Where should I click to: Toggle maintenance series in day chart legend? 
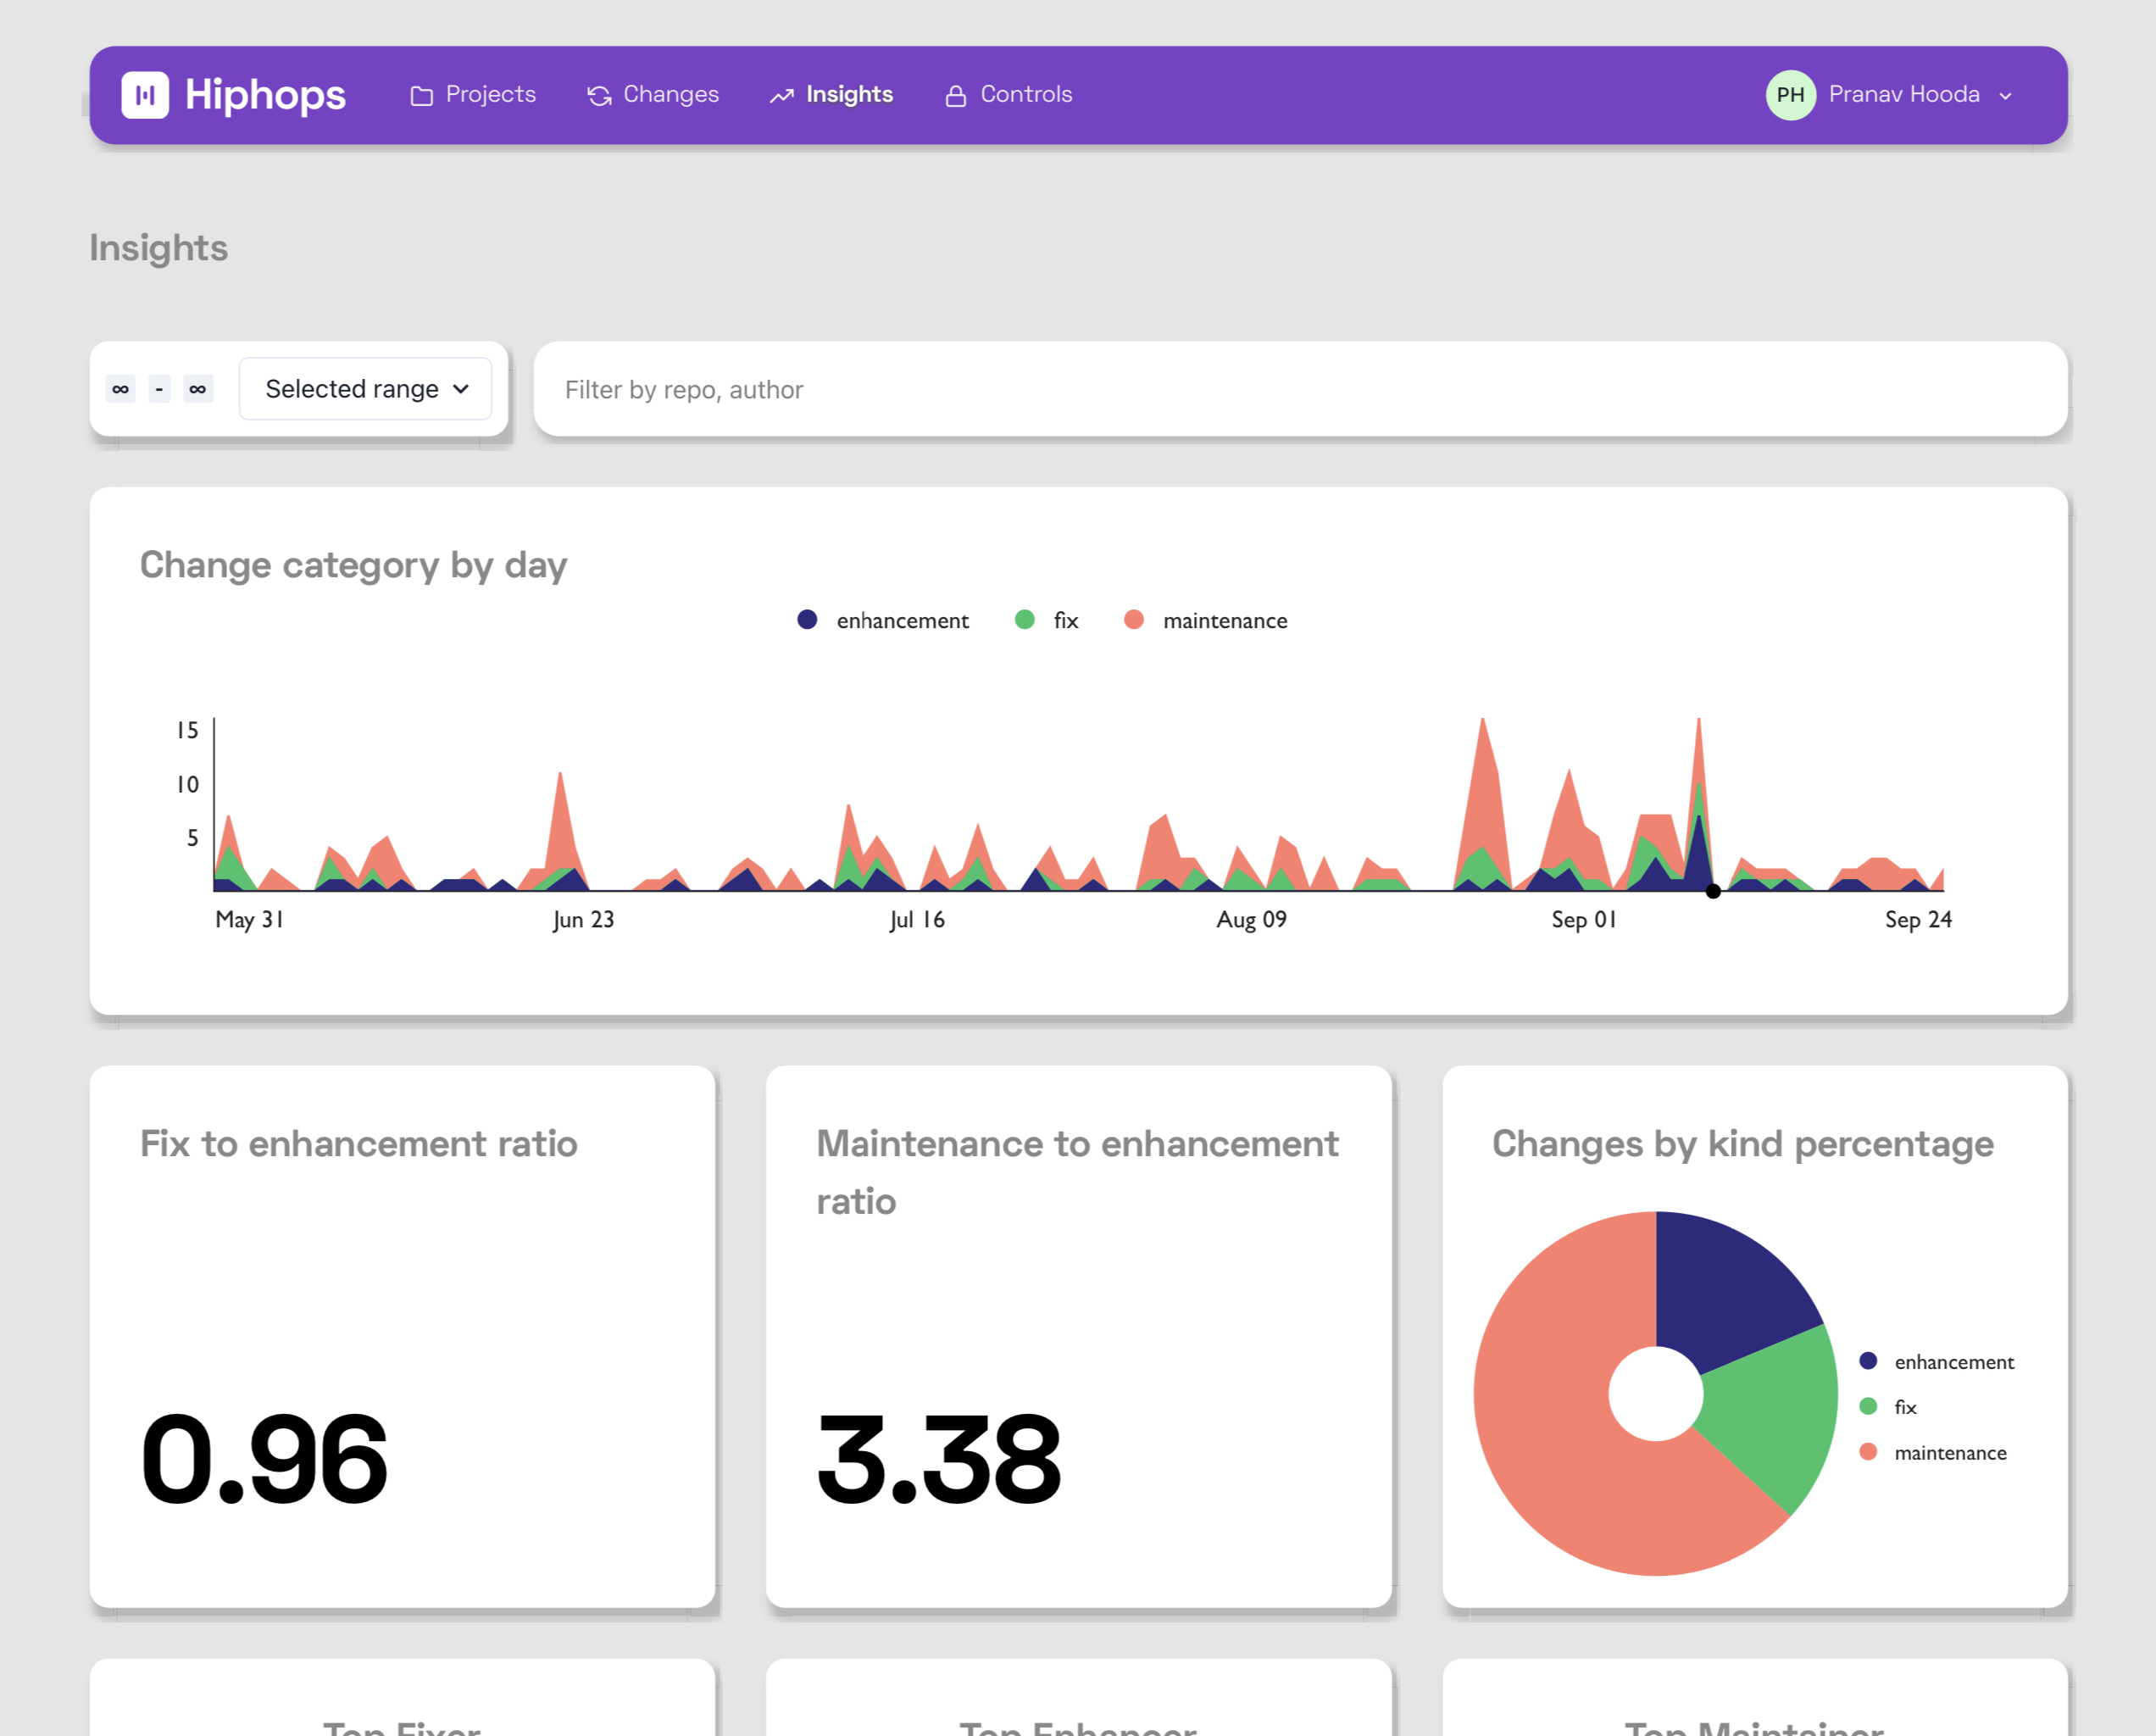pos(1205,620)
